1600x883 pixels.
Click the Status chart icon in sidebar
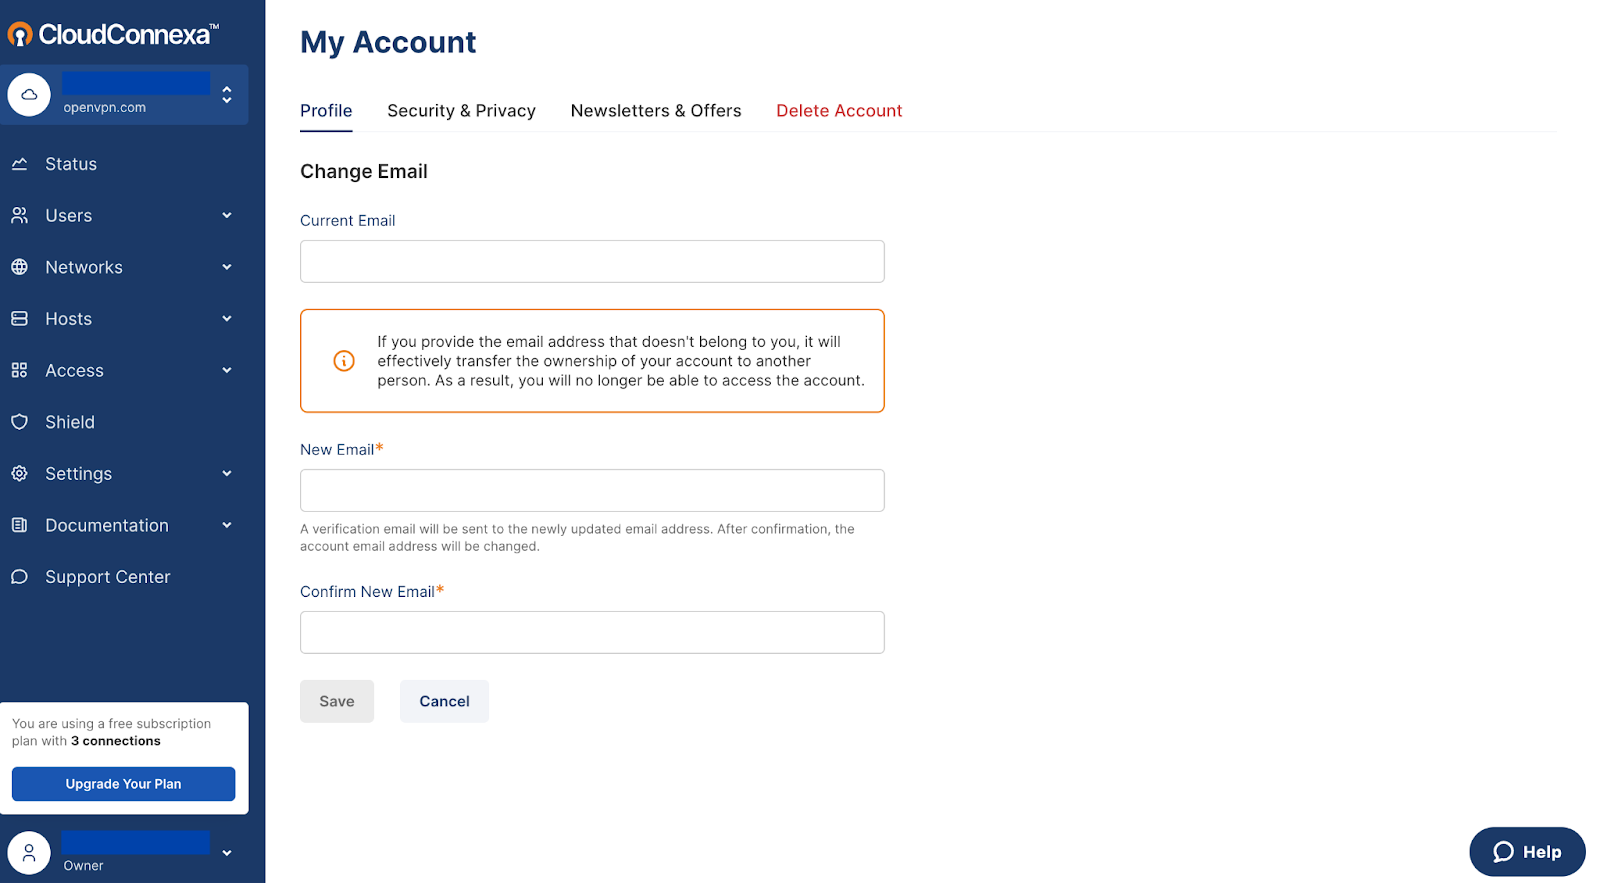tap(19, 164)
